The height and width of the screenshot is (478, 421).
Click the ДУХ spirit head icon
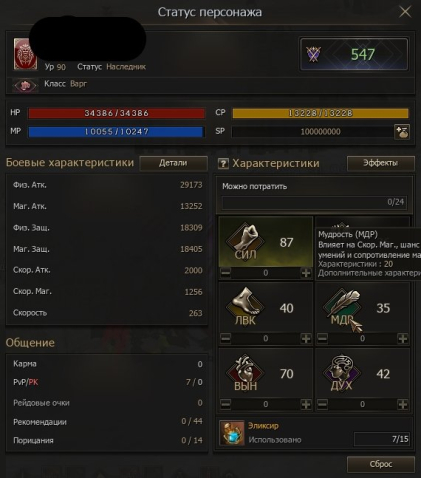pyautogui.click(x=342, y=372)
